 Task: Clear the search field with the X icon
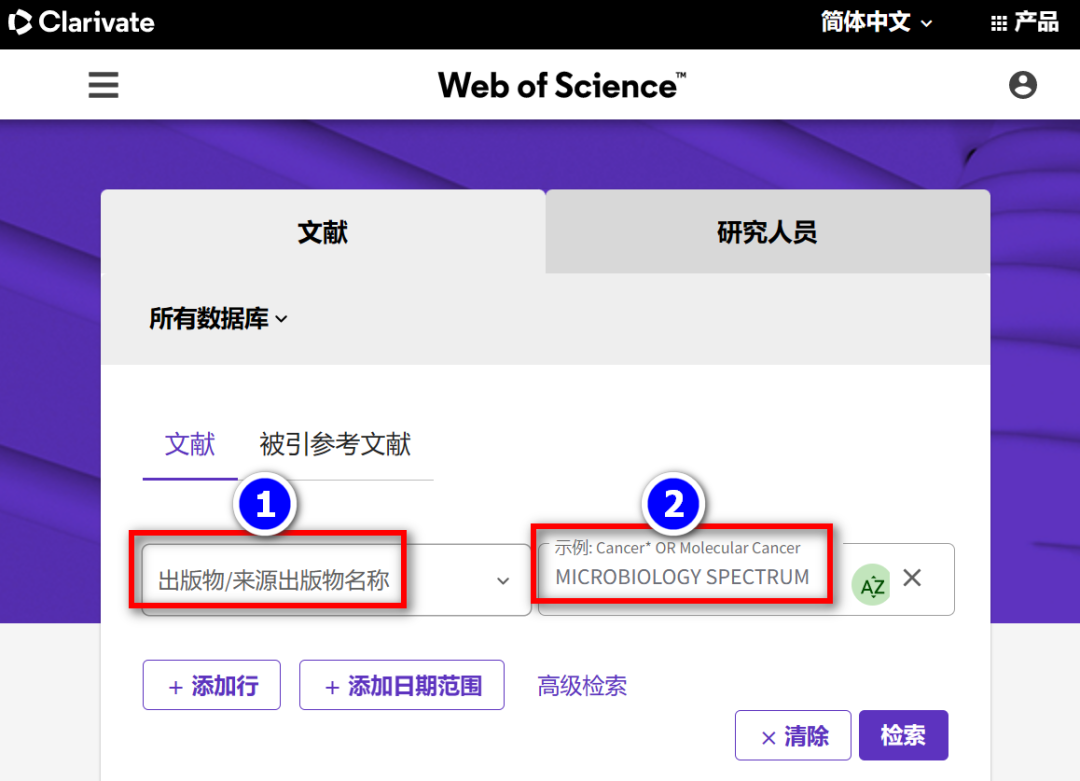[912, 578]
